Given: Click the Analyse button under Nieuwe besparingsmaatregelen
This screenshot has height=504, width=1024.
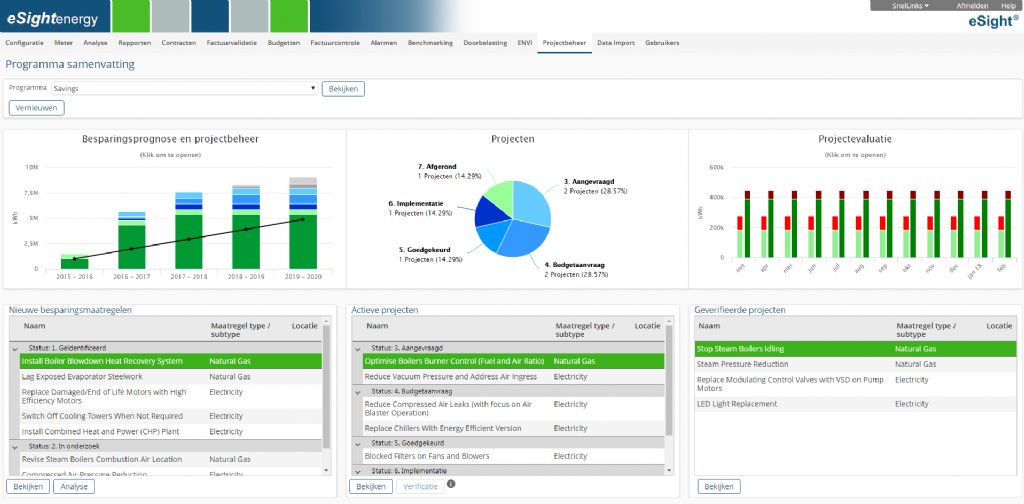Looking at the screenshot, I should point(73,487).
